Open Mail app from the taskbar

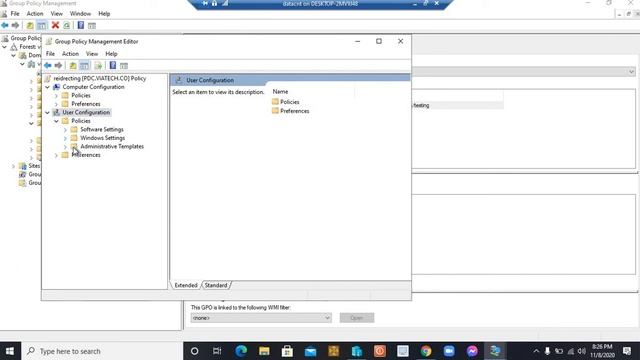tap(310, 351)
